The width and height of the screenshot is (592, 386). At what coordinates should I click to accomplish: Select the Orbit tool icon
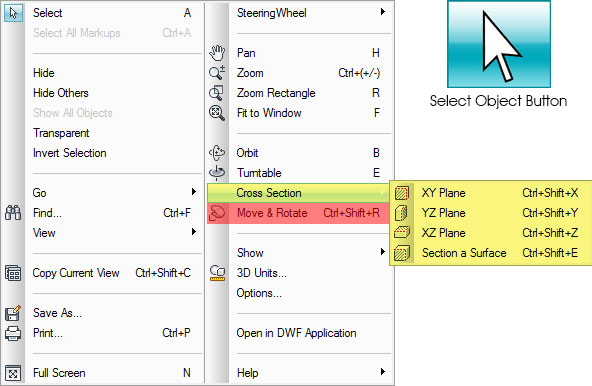coord(217,153)
